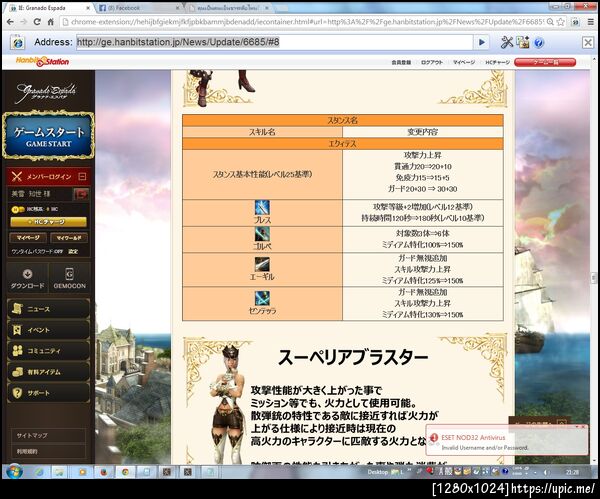Click the ゴルペ skill icon
Viewport: 600px width, 499px height.
(262, 234)
